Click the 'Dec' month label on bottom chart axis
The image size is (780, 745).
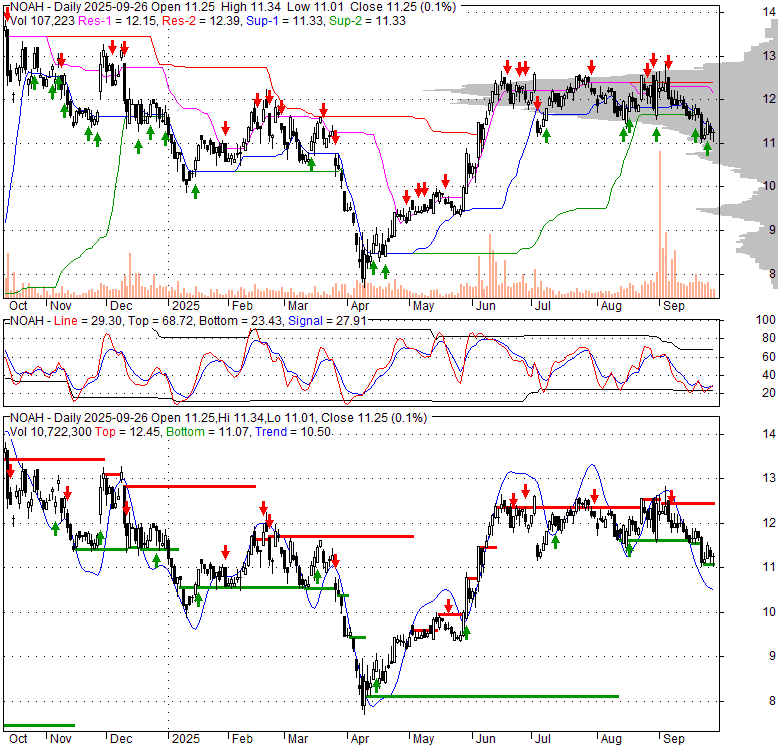point(121,739)
